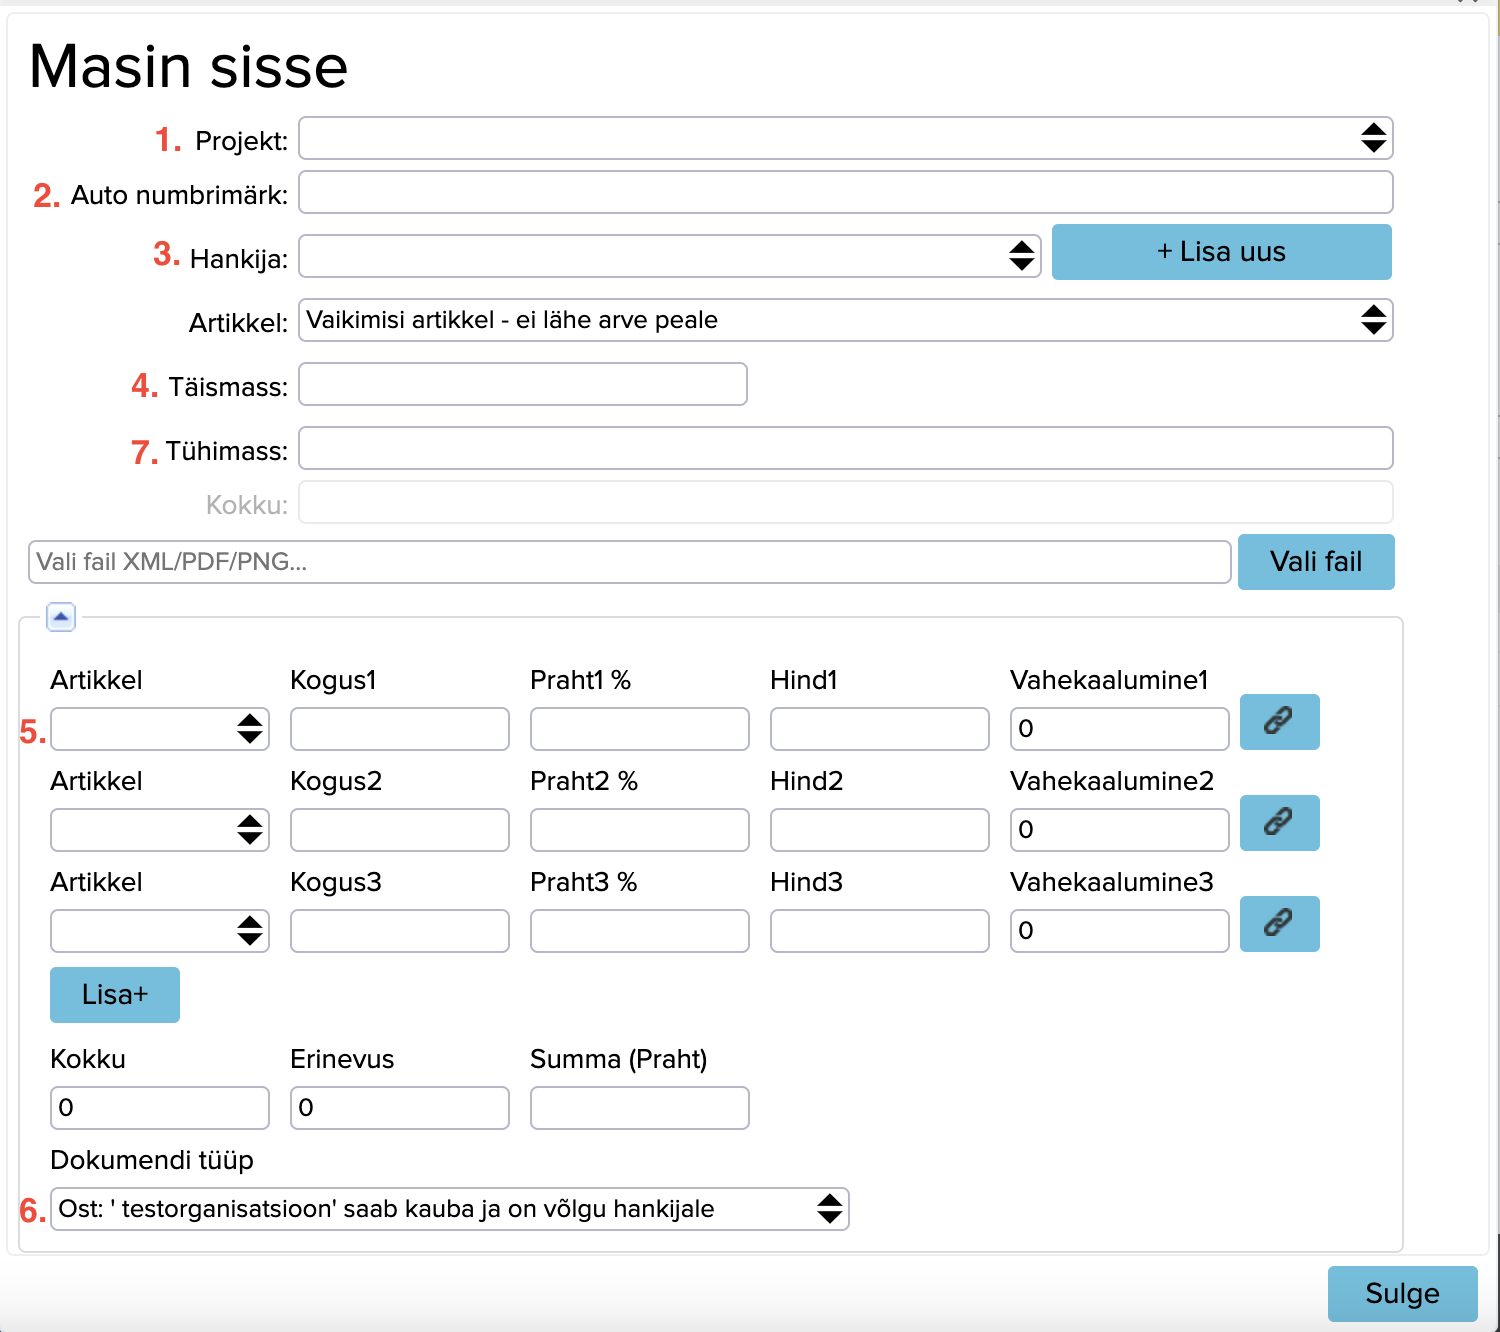Click the Tühimass input field
The width and height of the screenshot is (1500, 1332).
pyautogui.click(x=845, y=448)
